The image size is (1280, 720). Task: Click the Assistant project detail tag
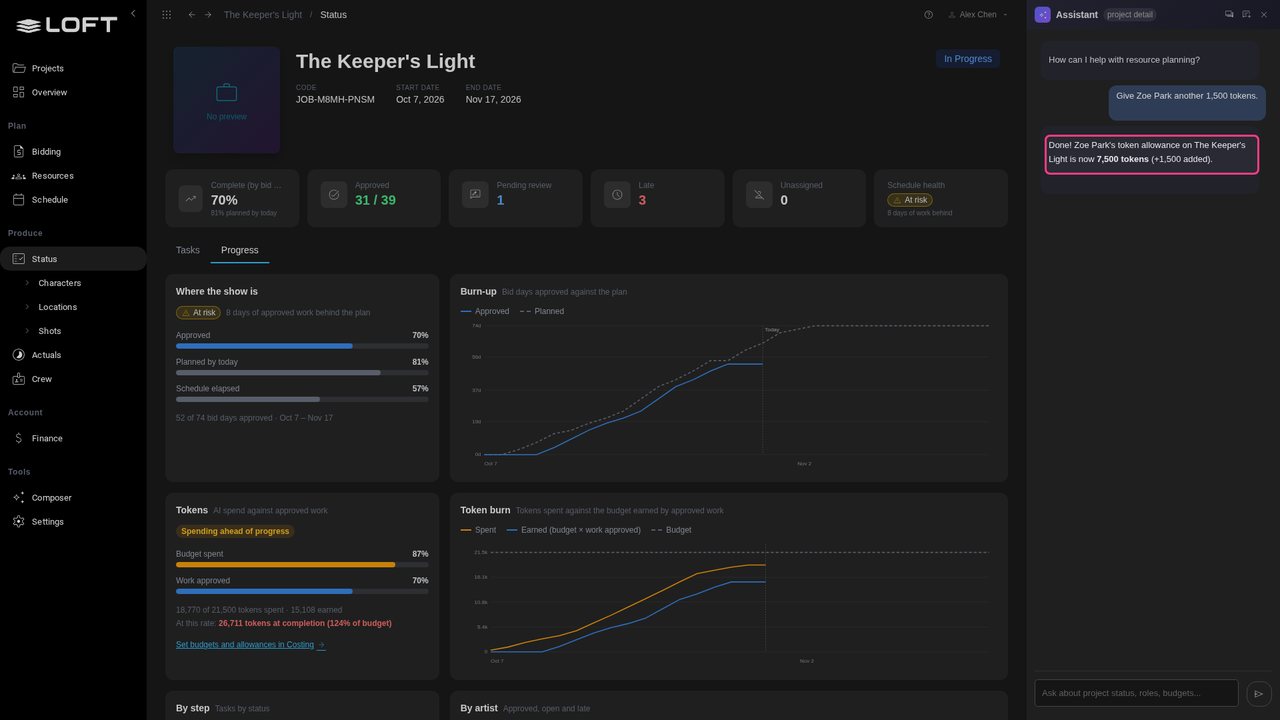tap(1130, 15)
